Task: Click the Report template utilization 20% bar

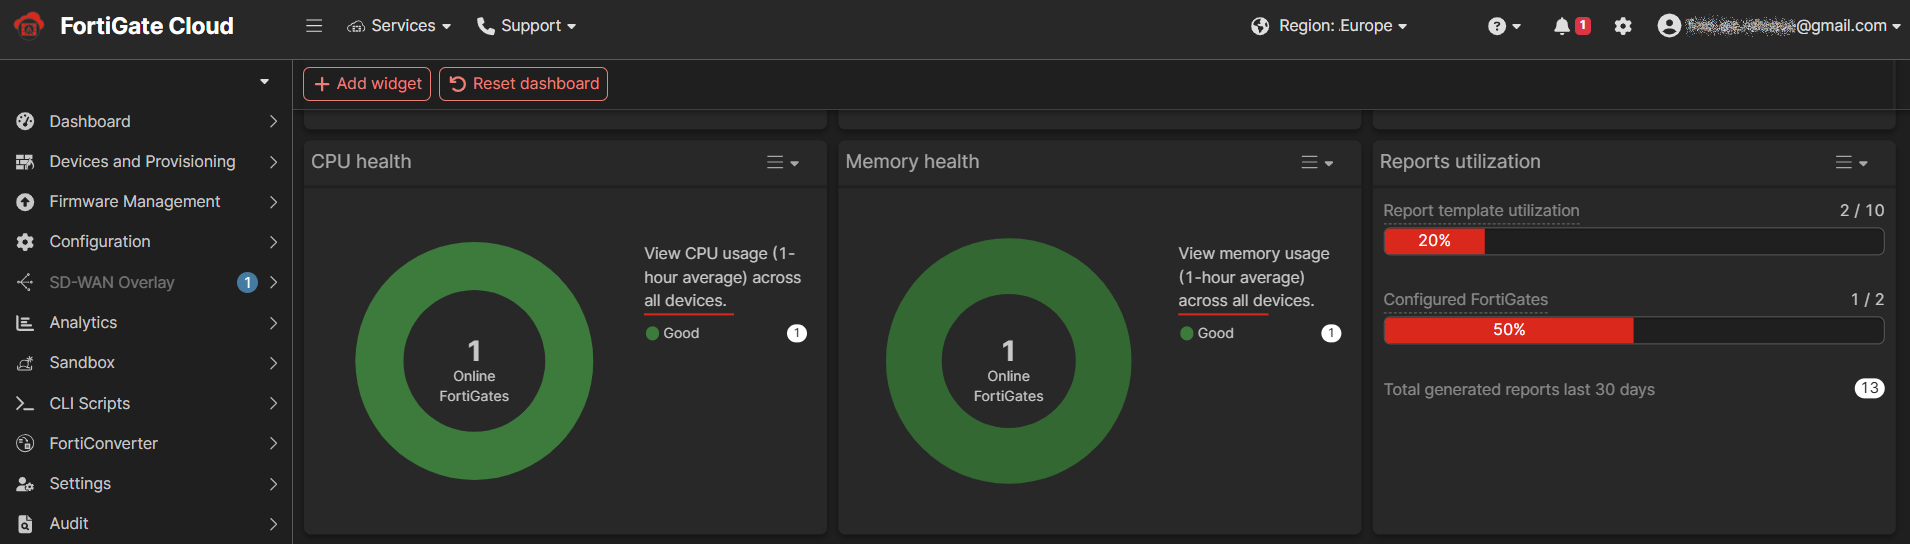Action: (x=1434, y=241)
